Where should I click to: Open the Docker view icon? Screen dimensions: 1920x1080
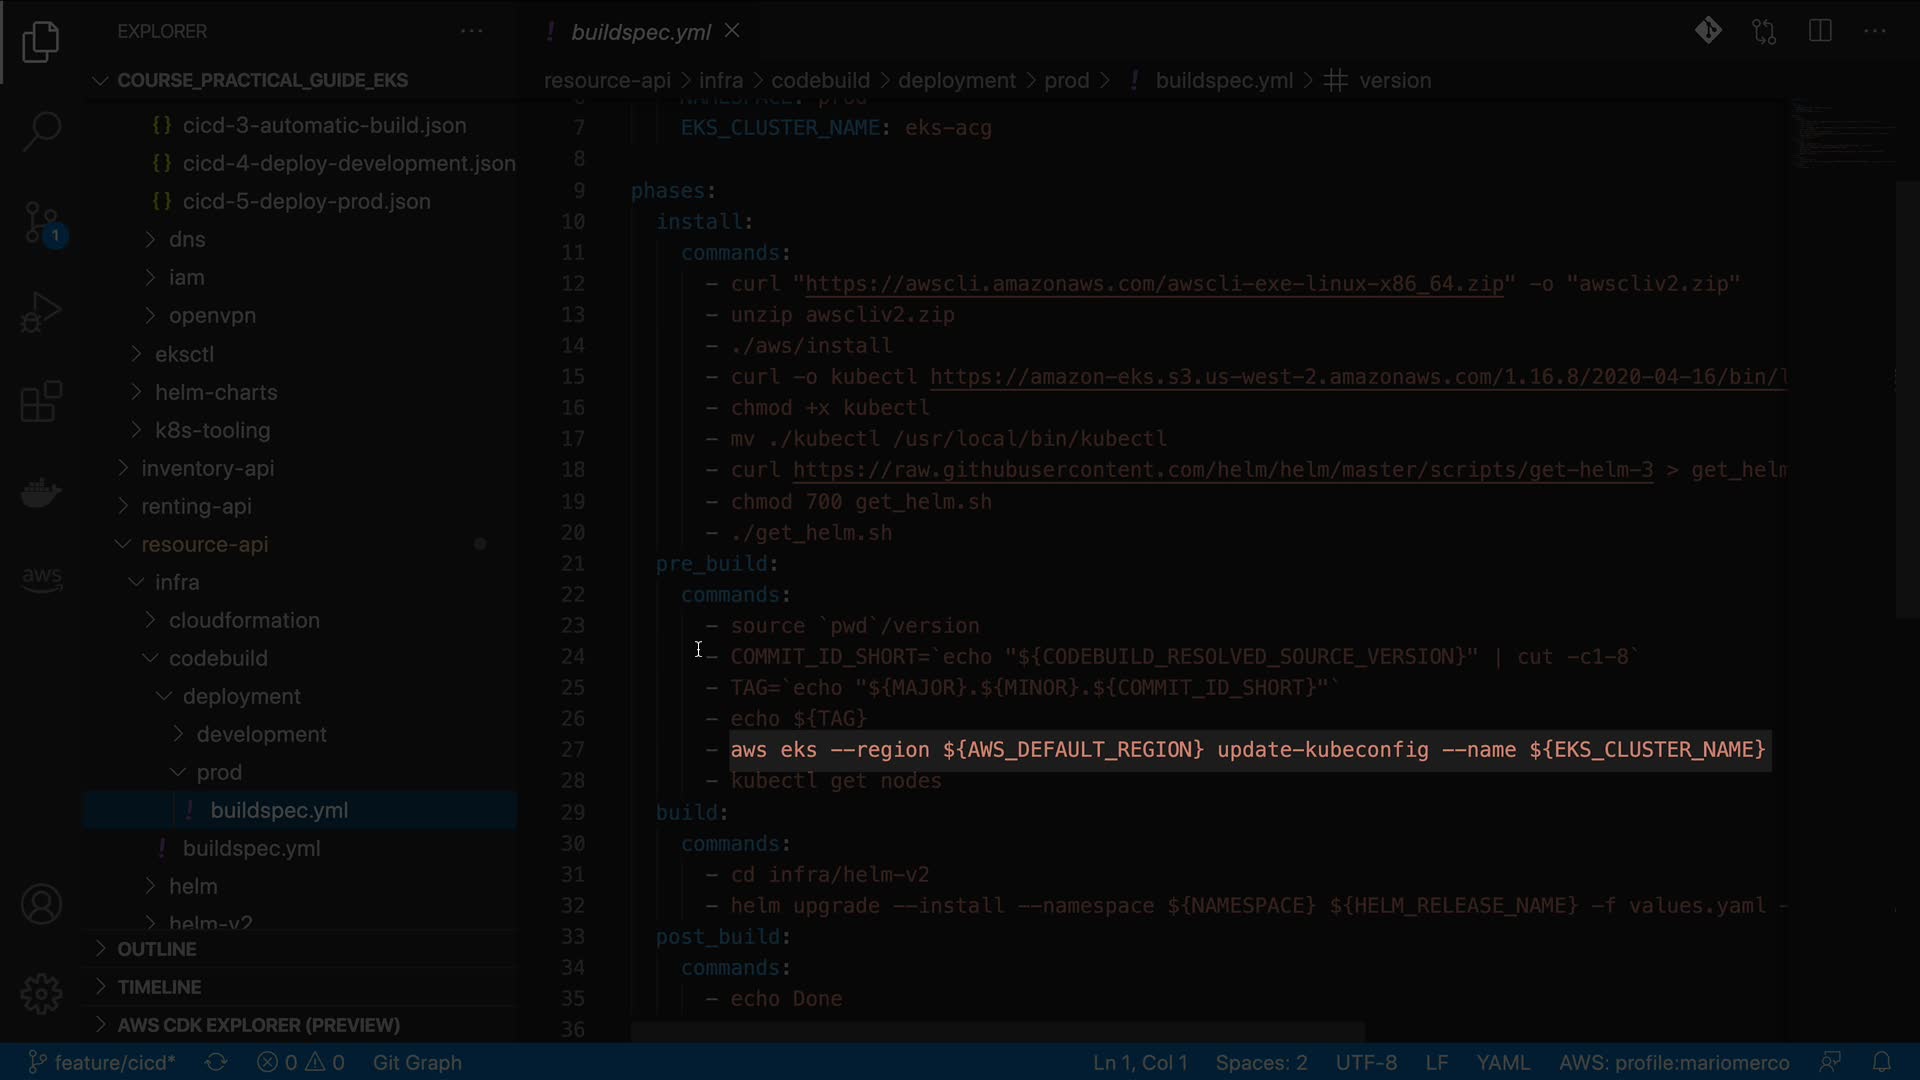pos(41,492)
